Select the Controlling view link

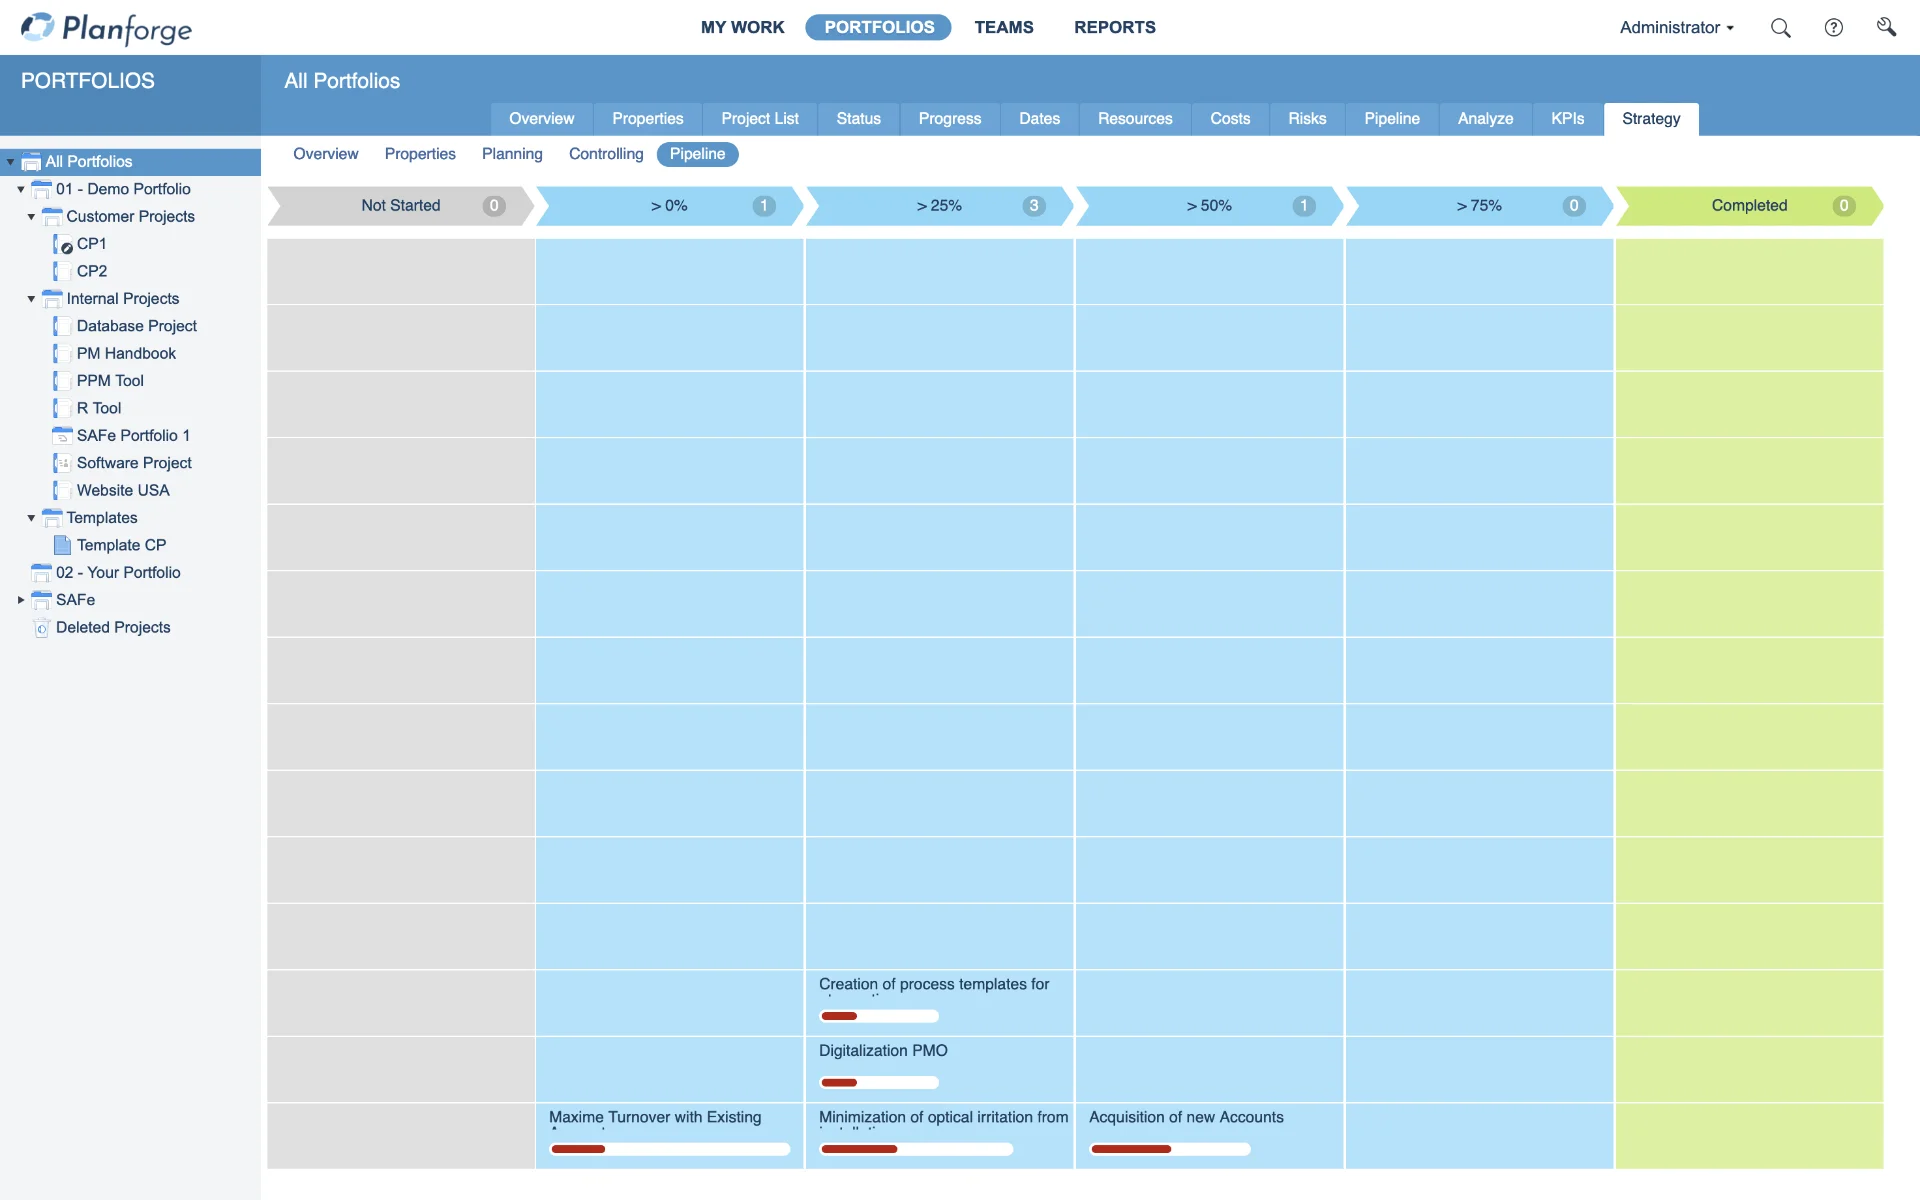pos(606,154)
